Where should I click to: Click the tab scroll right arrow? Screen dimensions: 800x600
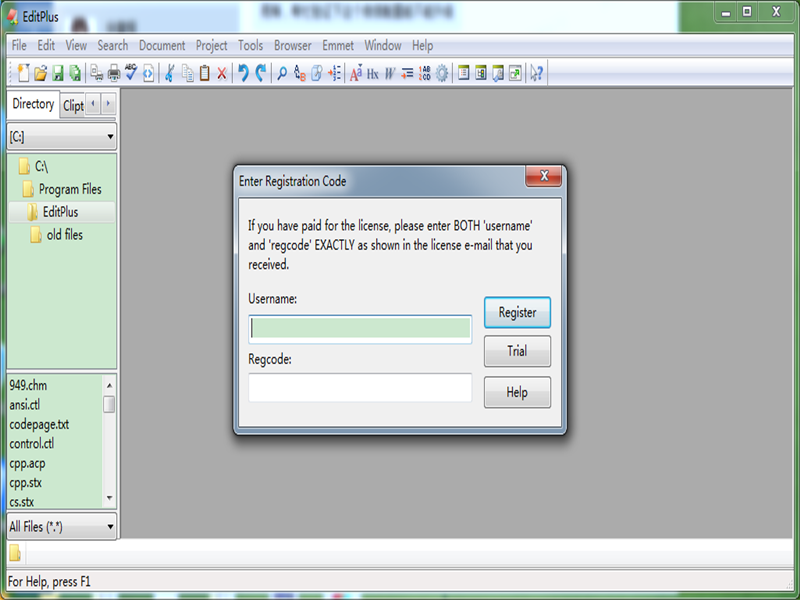click(x=108, y=104)
